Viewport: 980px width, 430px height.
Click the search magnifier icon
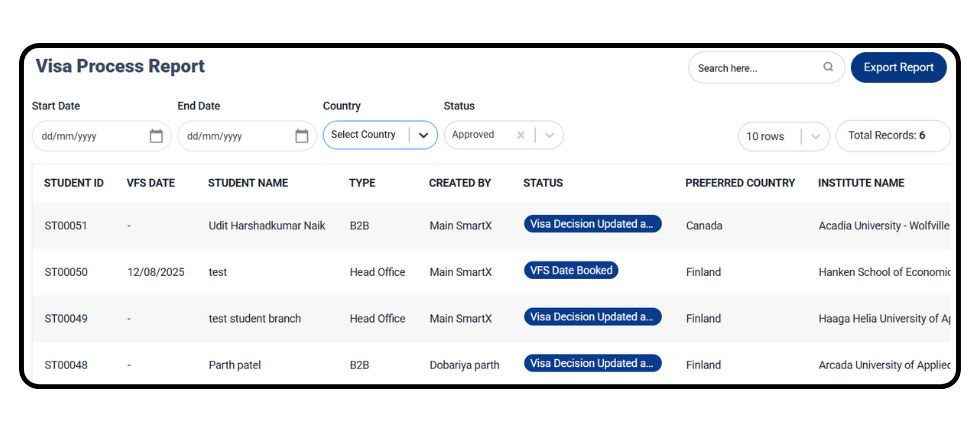tap(828, 67)
